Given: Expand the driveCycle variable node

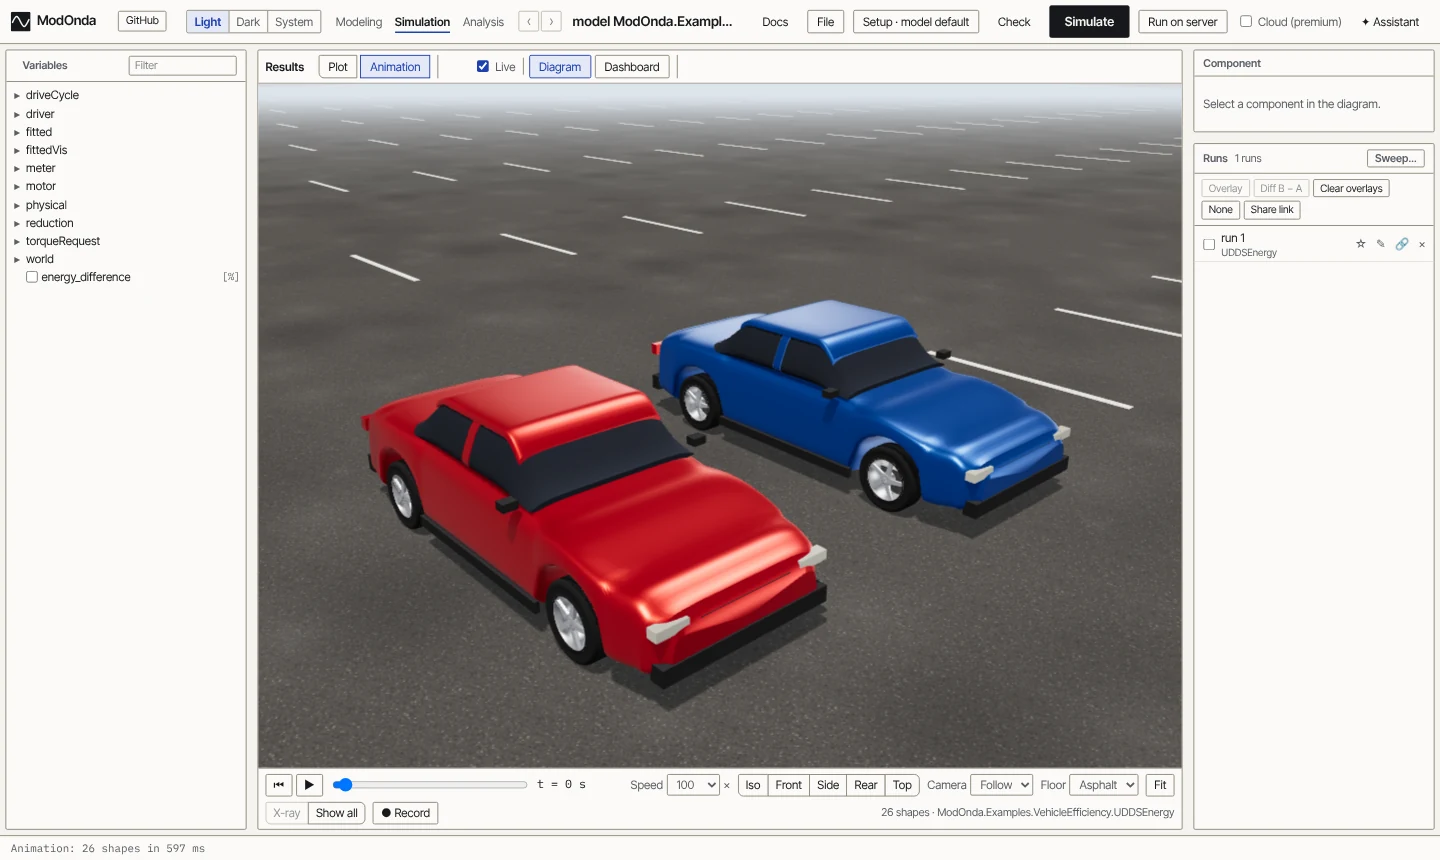Looking at the screenshot, I should click(x=17, y=96).
